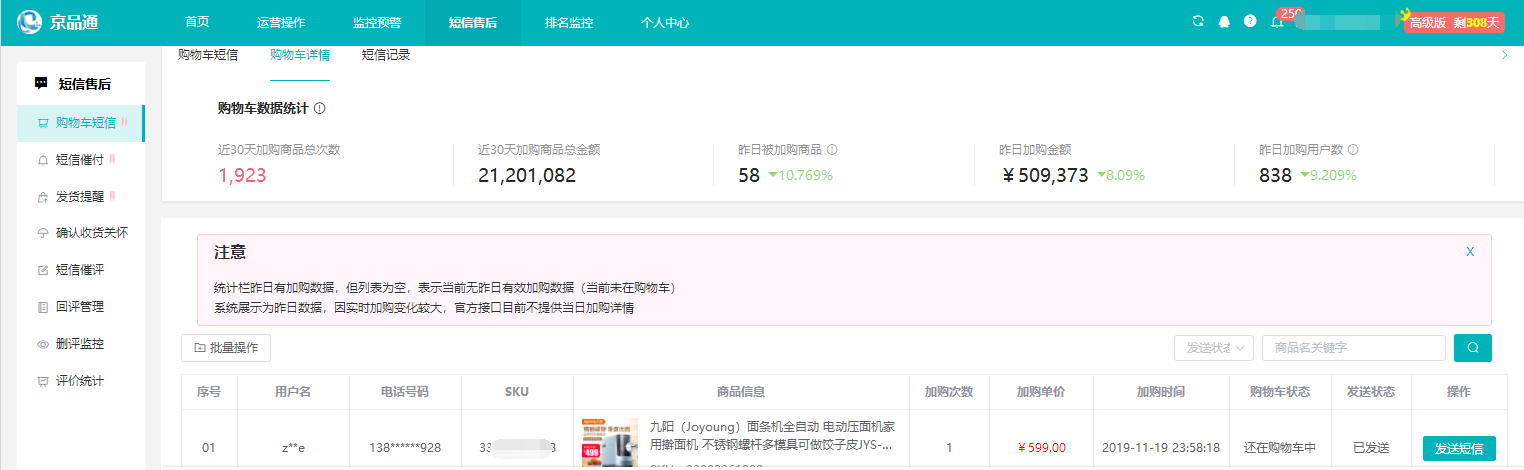This screenshot has width=1524, height=470.
Task: Click the help question mark icon
Action: click(1250, 21)
